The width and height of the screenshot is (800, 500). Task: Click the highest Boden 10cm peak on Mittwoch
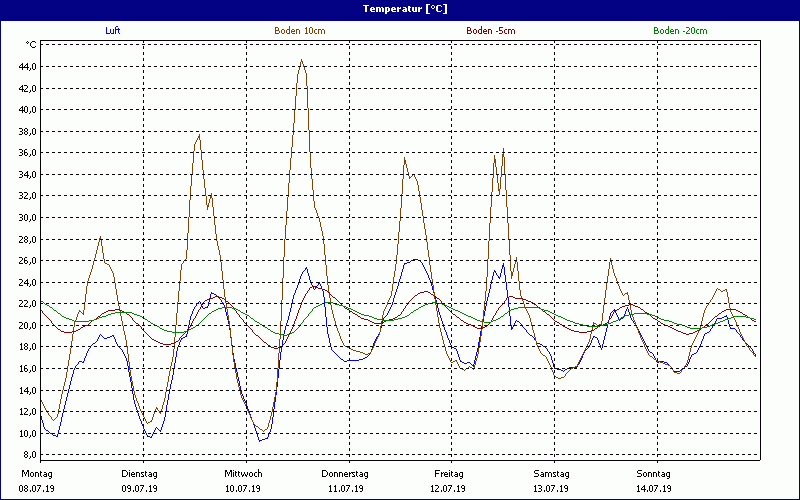point(301,60)
